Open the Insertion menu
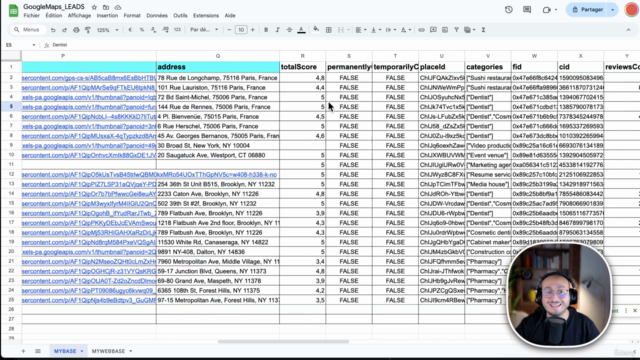The height and width of the screenshot is (360, 640). 107,16
